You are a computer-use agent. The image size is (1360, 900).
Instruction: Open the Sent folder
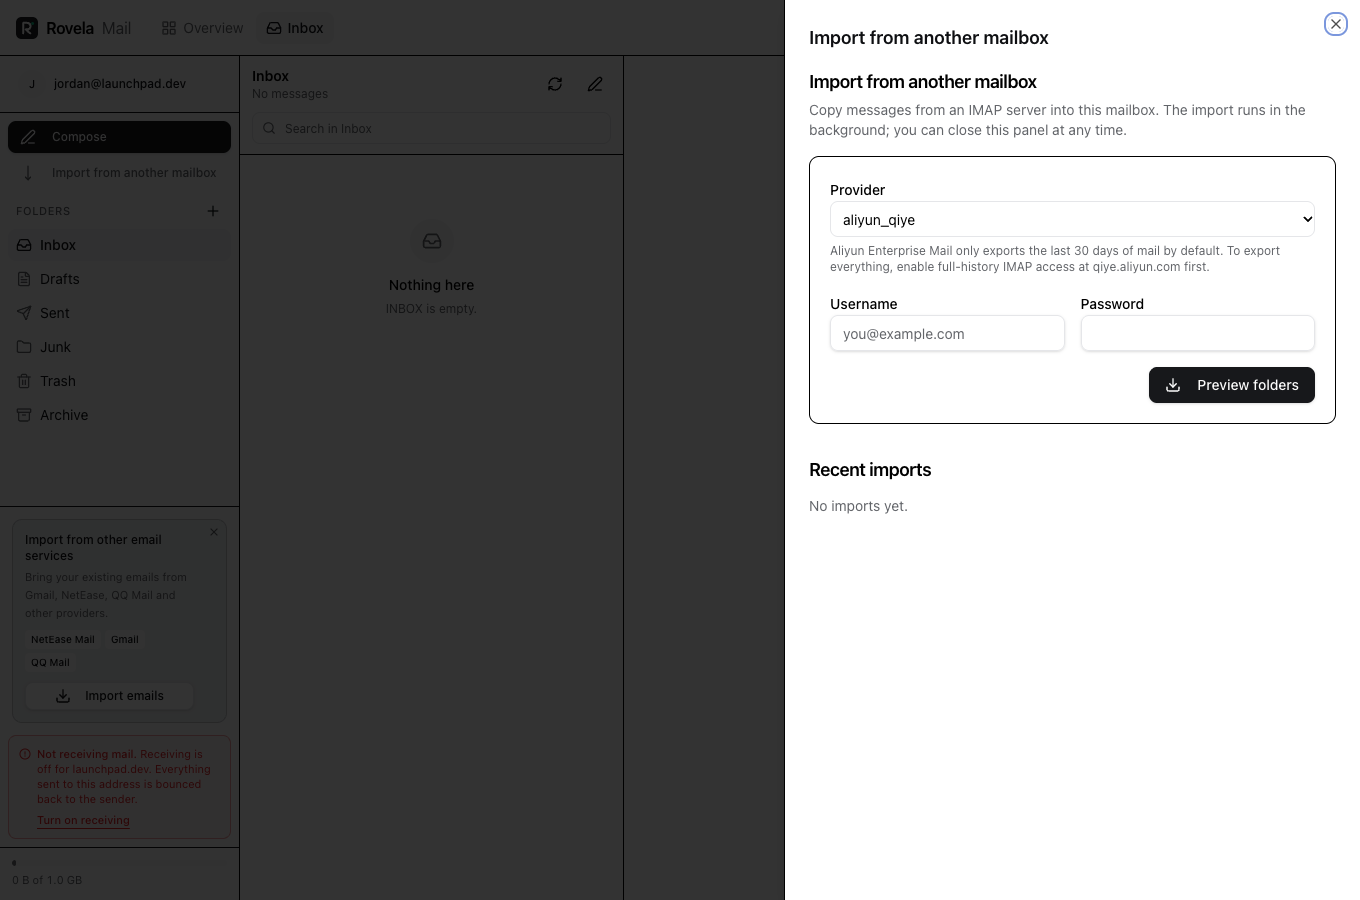coord(119,313)
